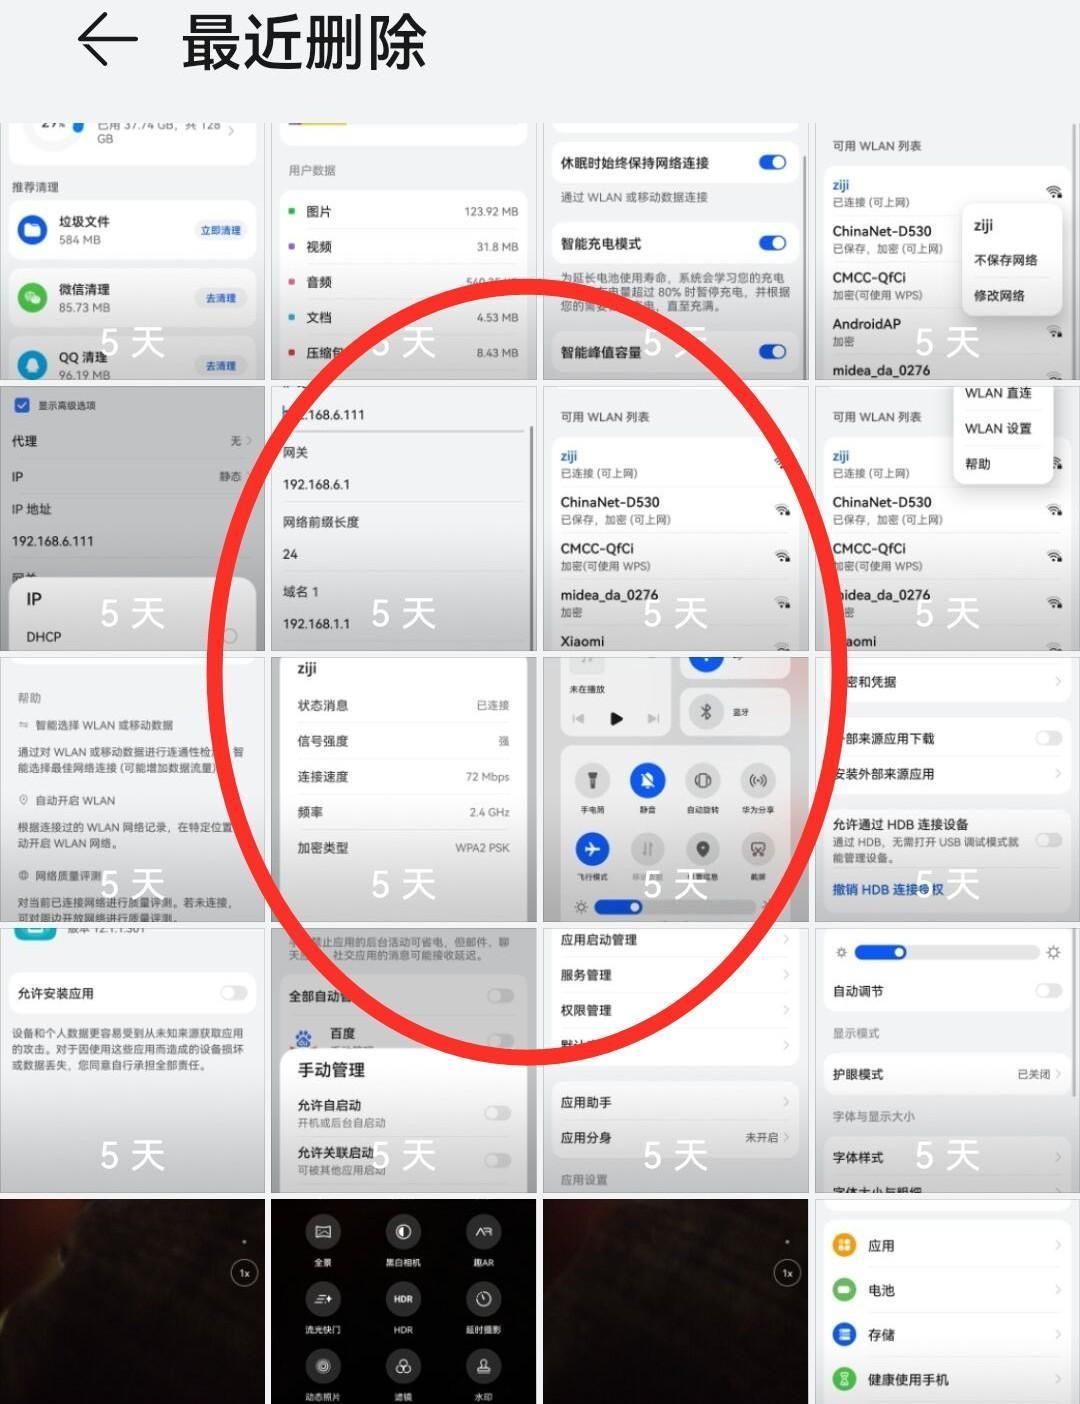Expand the 护眼模式 已关闭 chevron

coord(1058,1074)
